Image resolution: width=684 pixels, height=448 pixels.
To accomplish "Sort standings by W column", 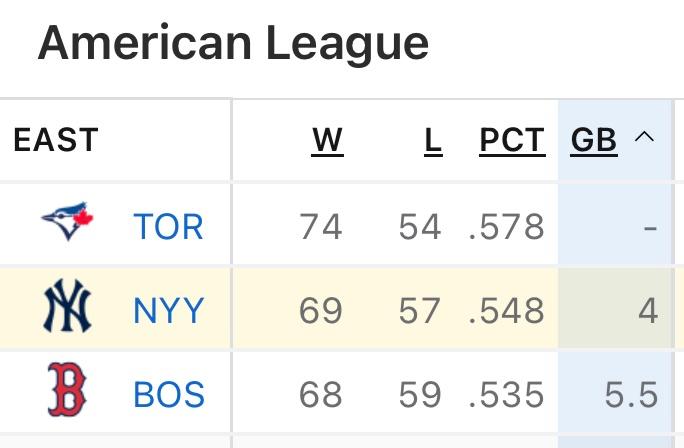I will [327, 141].
